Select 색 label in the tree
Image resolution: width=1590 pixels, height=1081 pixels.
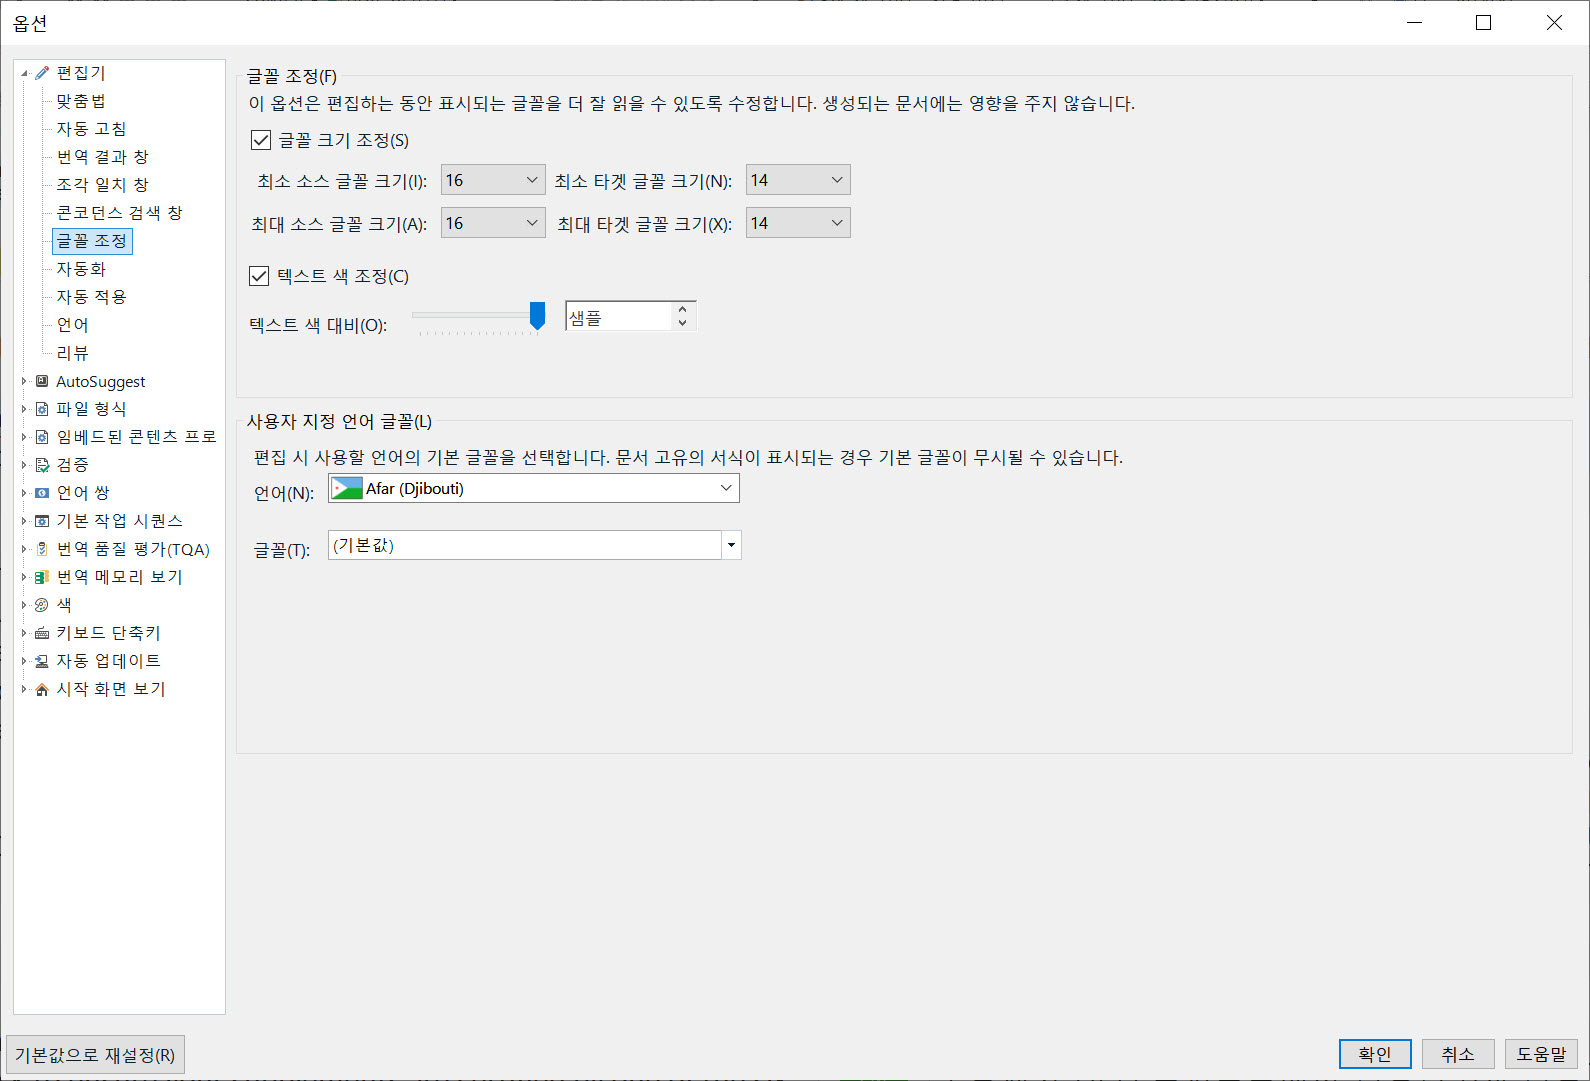coord(64,605)
